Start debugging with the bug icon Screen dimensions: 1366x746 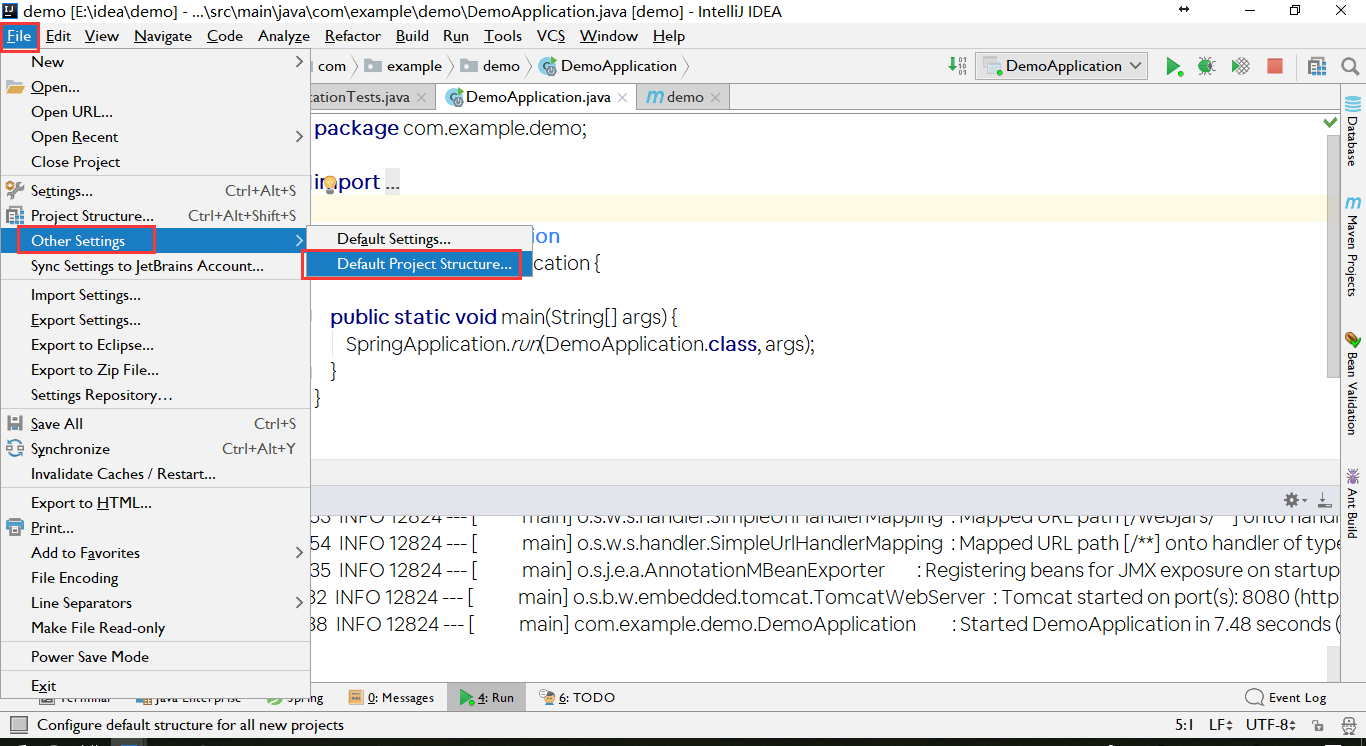(1207, 67)
